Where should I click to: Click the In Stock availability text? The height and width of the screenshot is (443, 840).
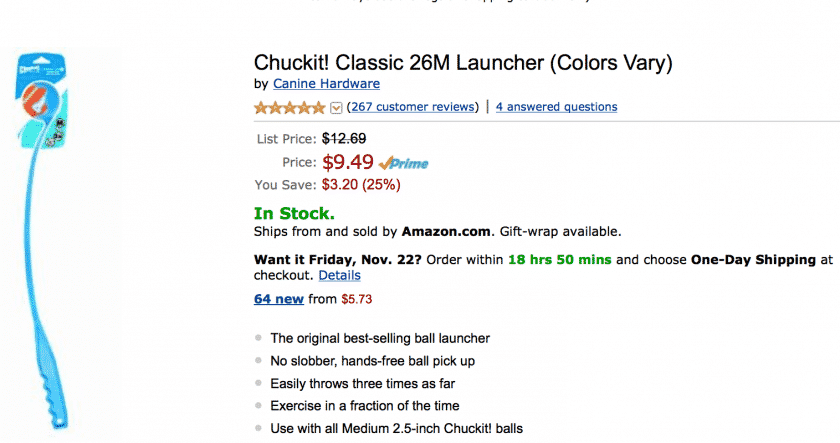point(294,213)
